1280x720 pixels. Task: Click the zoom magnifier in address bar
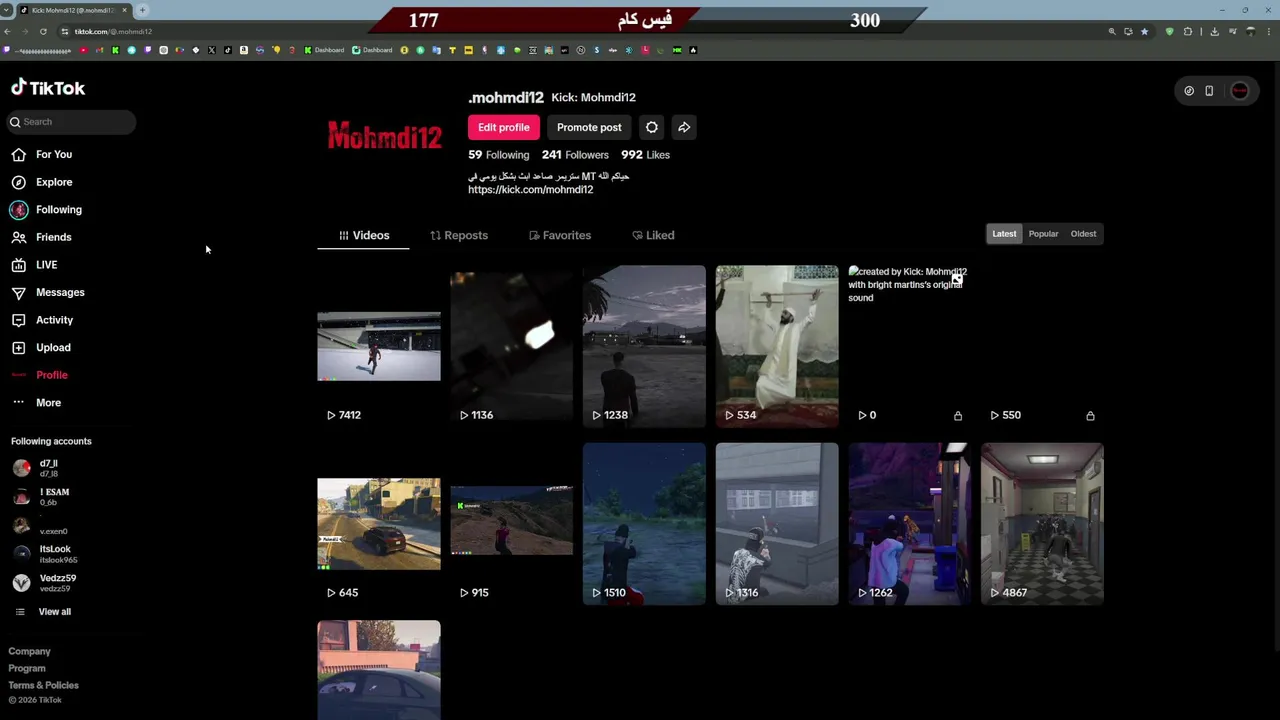(x=1112, y=31)
